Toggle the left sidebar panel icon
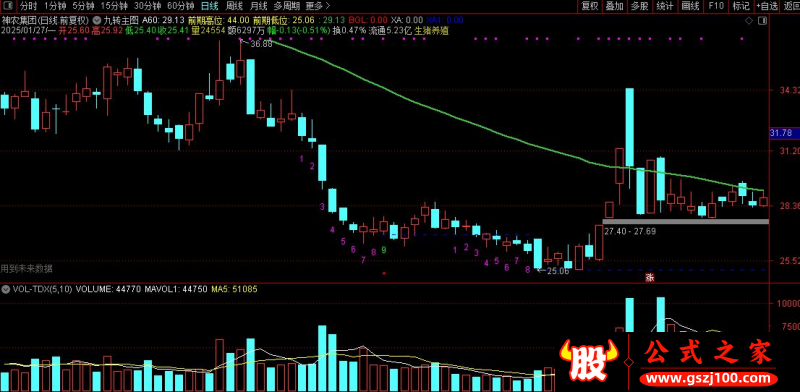This screenshot has width=800, height=392. [x=9, y=6]
